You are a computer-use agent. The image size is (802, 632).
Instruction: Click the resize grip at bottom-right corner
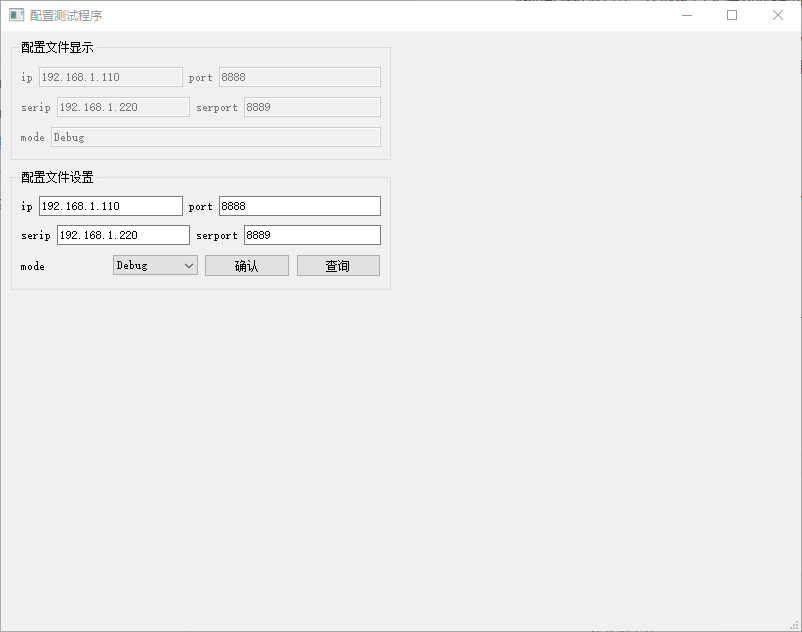[x=795, y=625]
